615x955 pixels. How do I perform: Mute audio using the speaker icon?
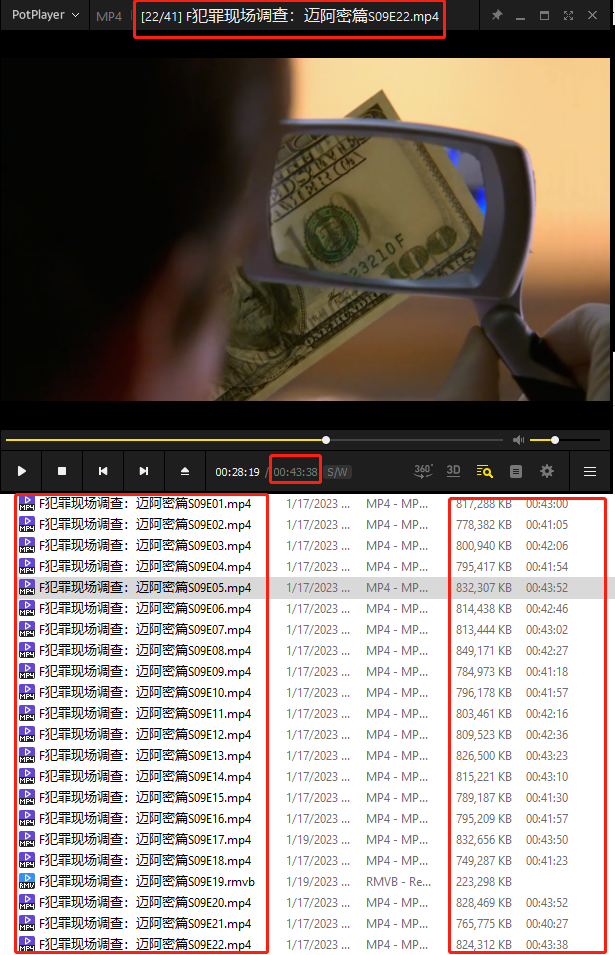[518, 440]
